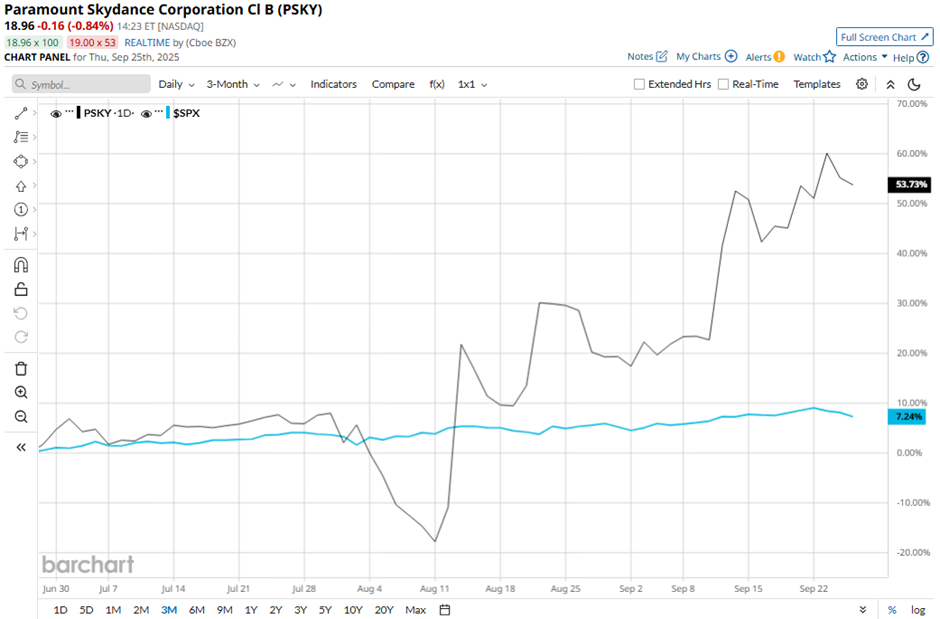Open chart settings gear icon

(862, 84)
